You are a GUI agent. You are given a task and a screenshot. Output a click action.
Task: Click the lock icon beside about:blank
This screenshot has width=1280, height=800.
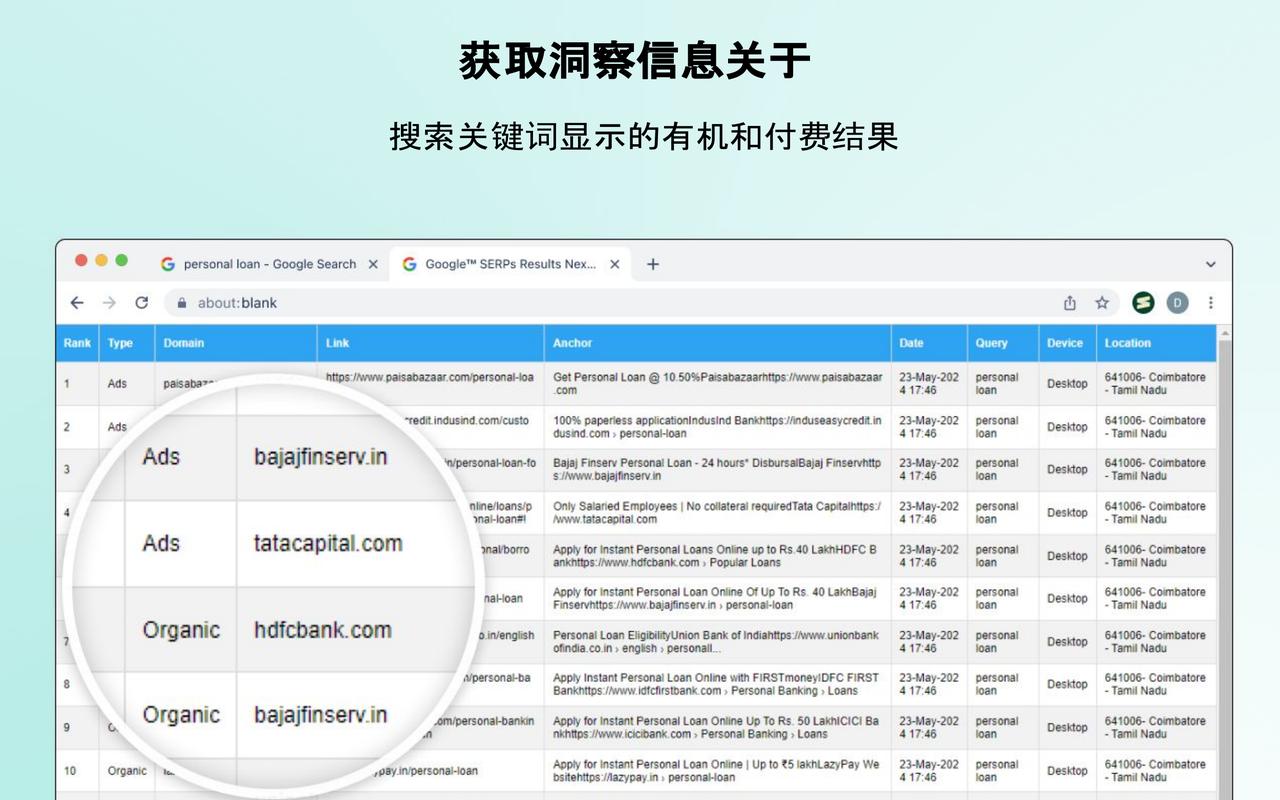(x=182, y=303)
